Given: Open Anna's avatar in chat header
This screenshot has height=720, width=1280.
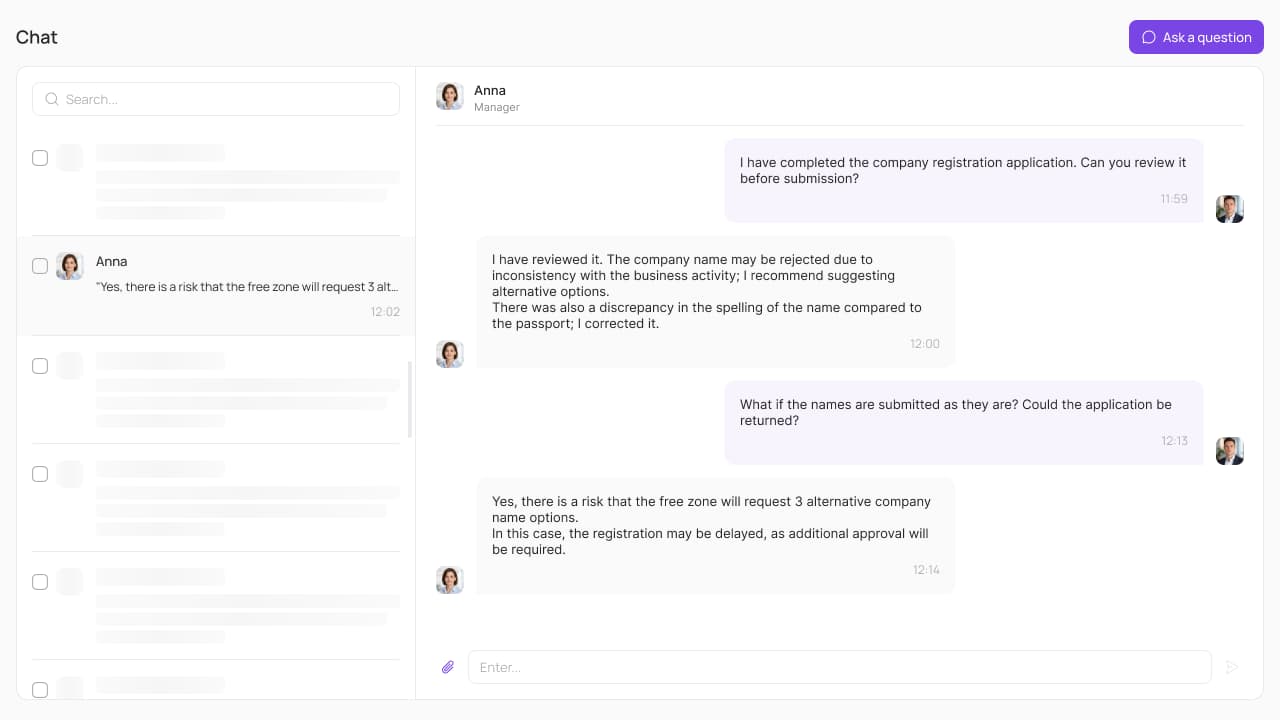Looking at the screenshot, I should pos(450,96).
